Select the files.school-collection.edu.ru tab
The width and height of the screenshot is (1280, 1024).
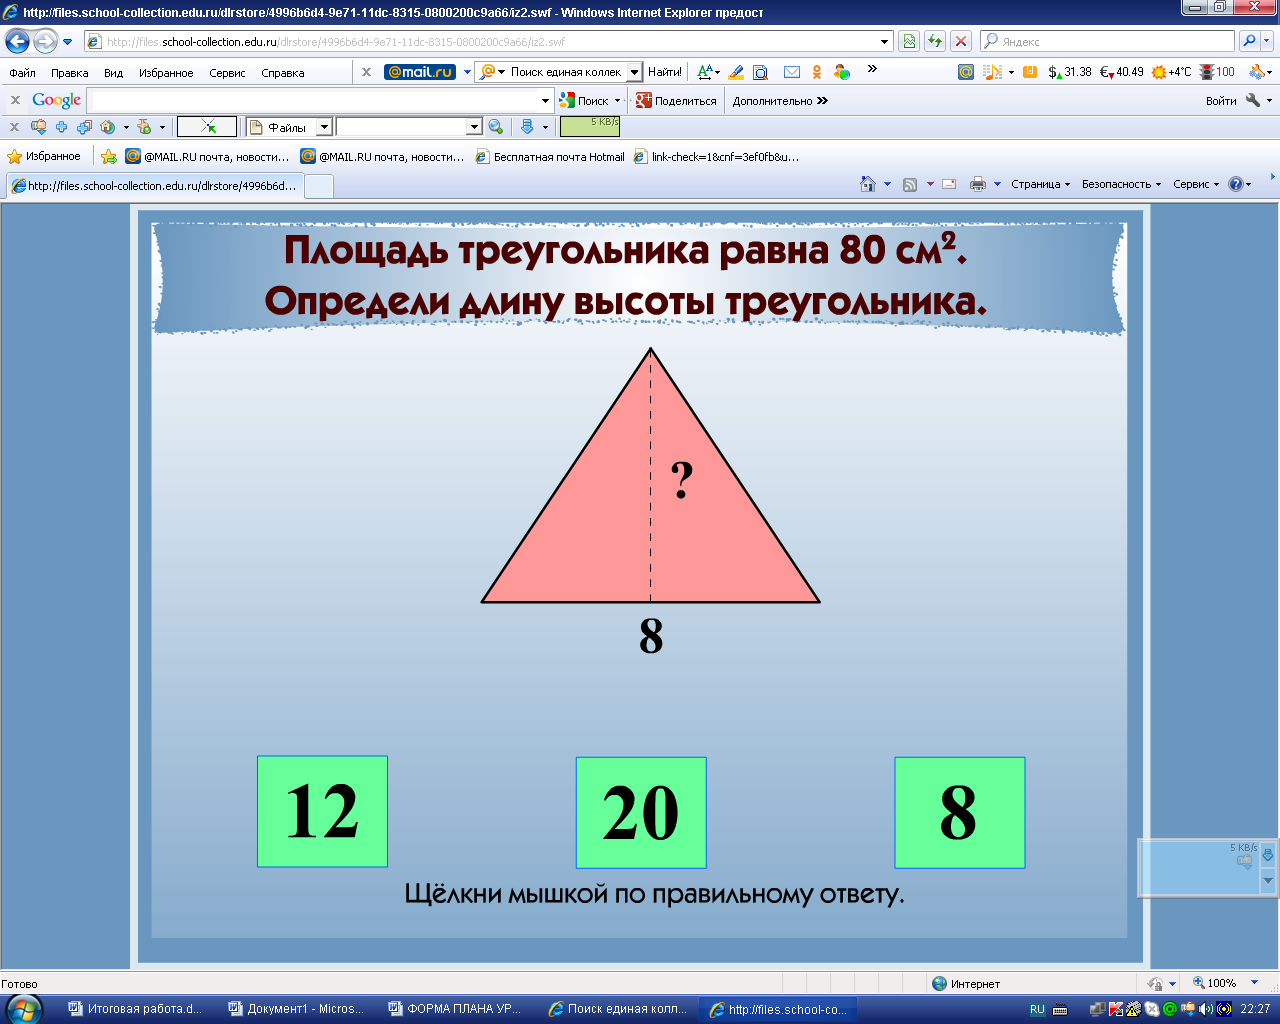click(x=153, y=186)
